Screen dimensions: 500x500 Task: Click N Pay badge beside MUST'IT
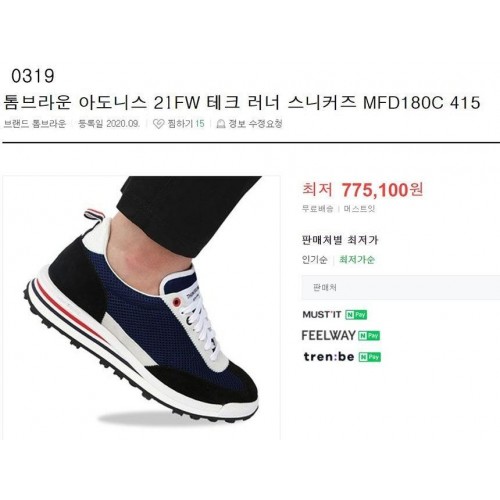tap(356, 315)
